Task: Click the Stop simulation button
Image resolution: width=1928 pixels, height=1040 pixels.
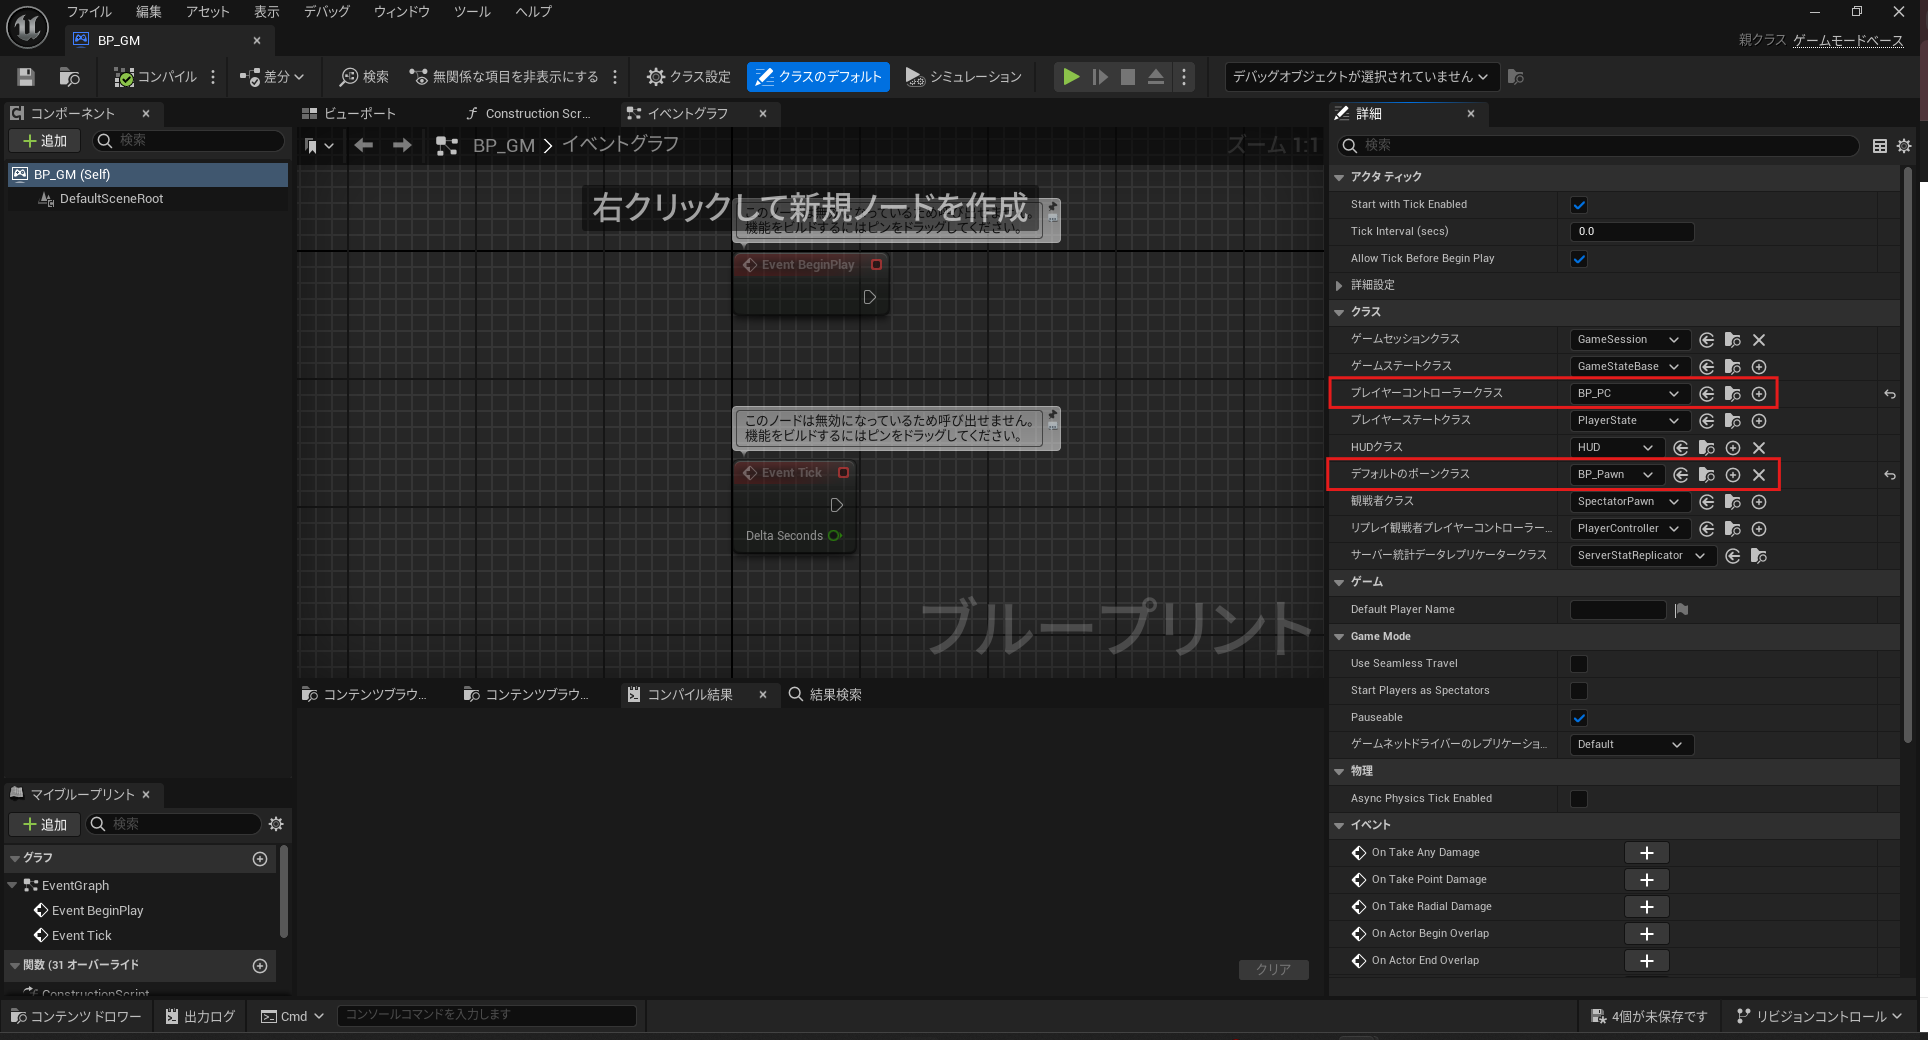Action: tap(1128, 77)
